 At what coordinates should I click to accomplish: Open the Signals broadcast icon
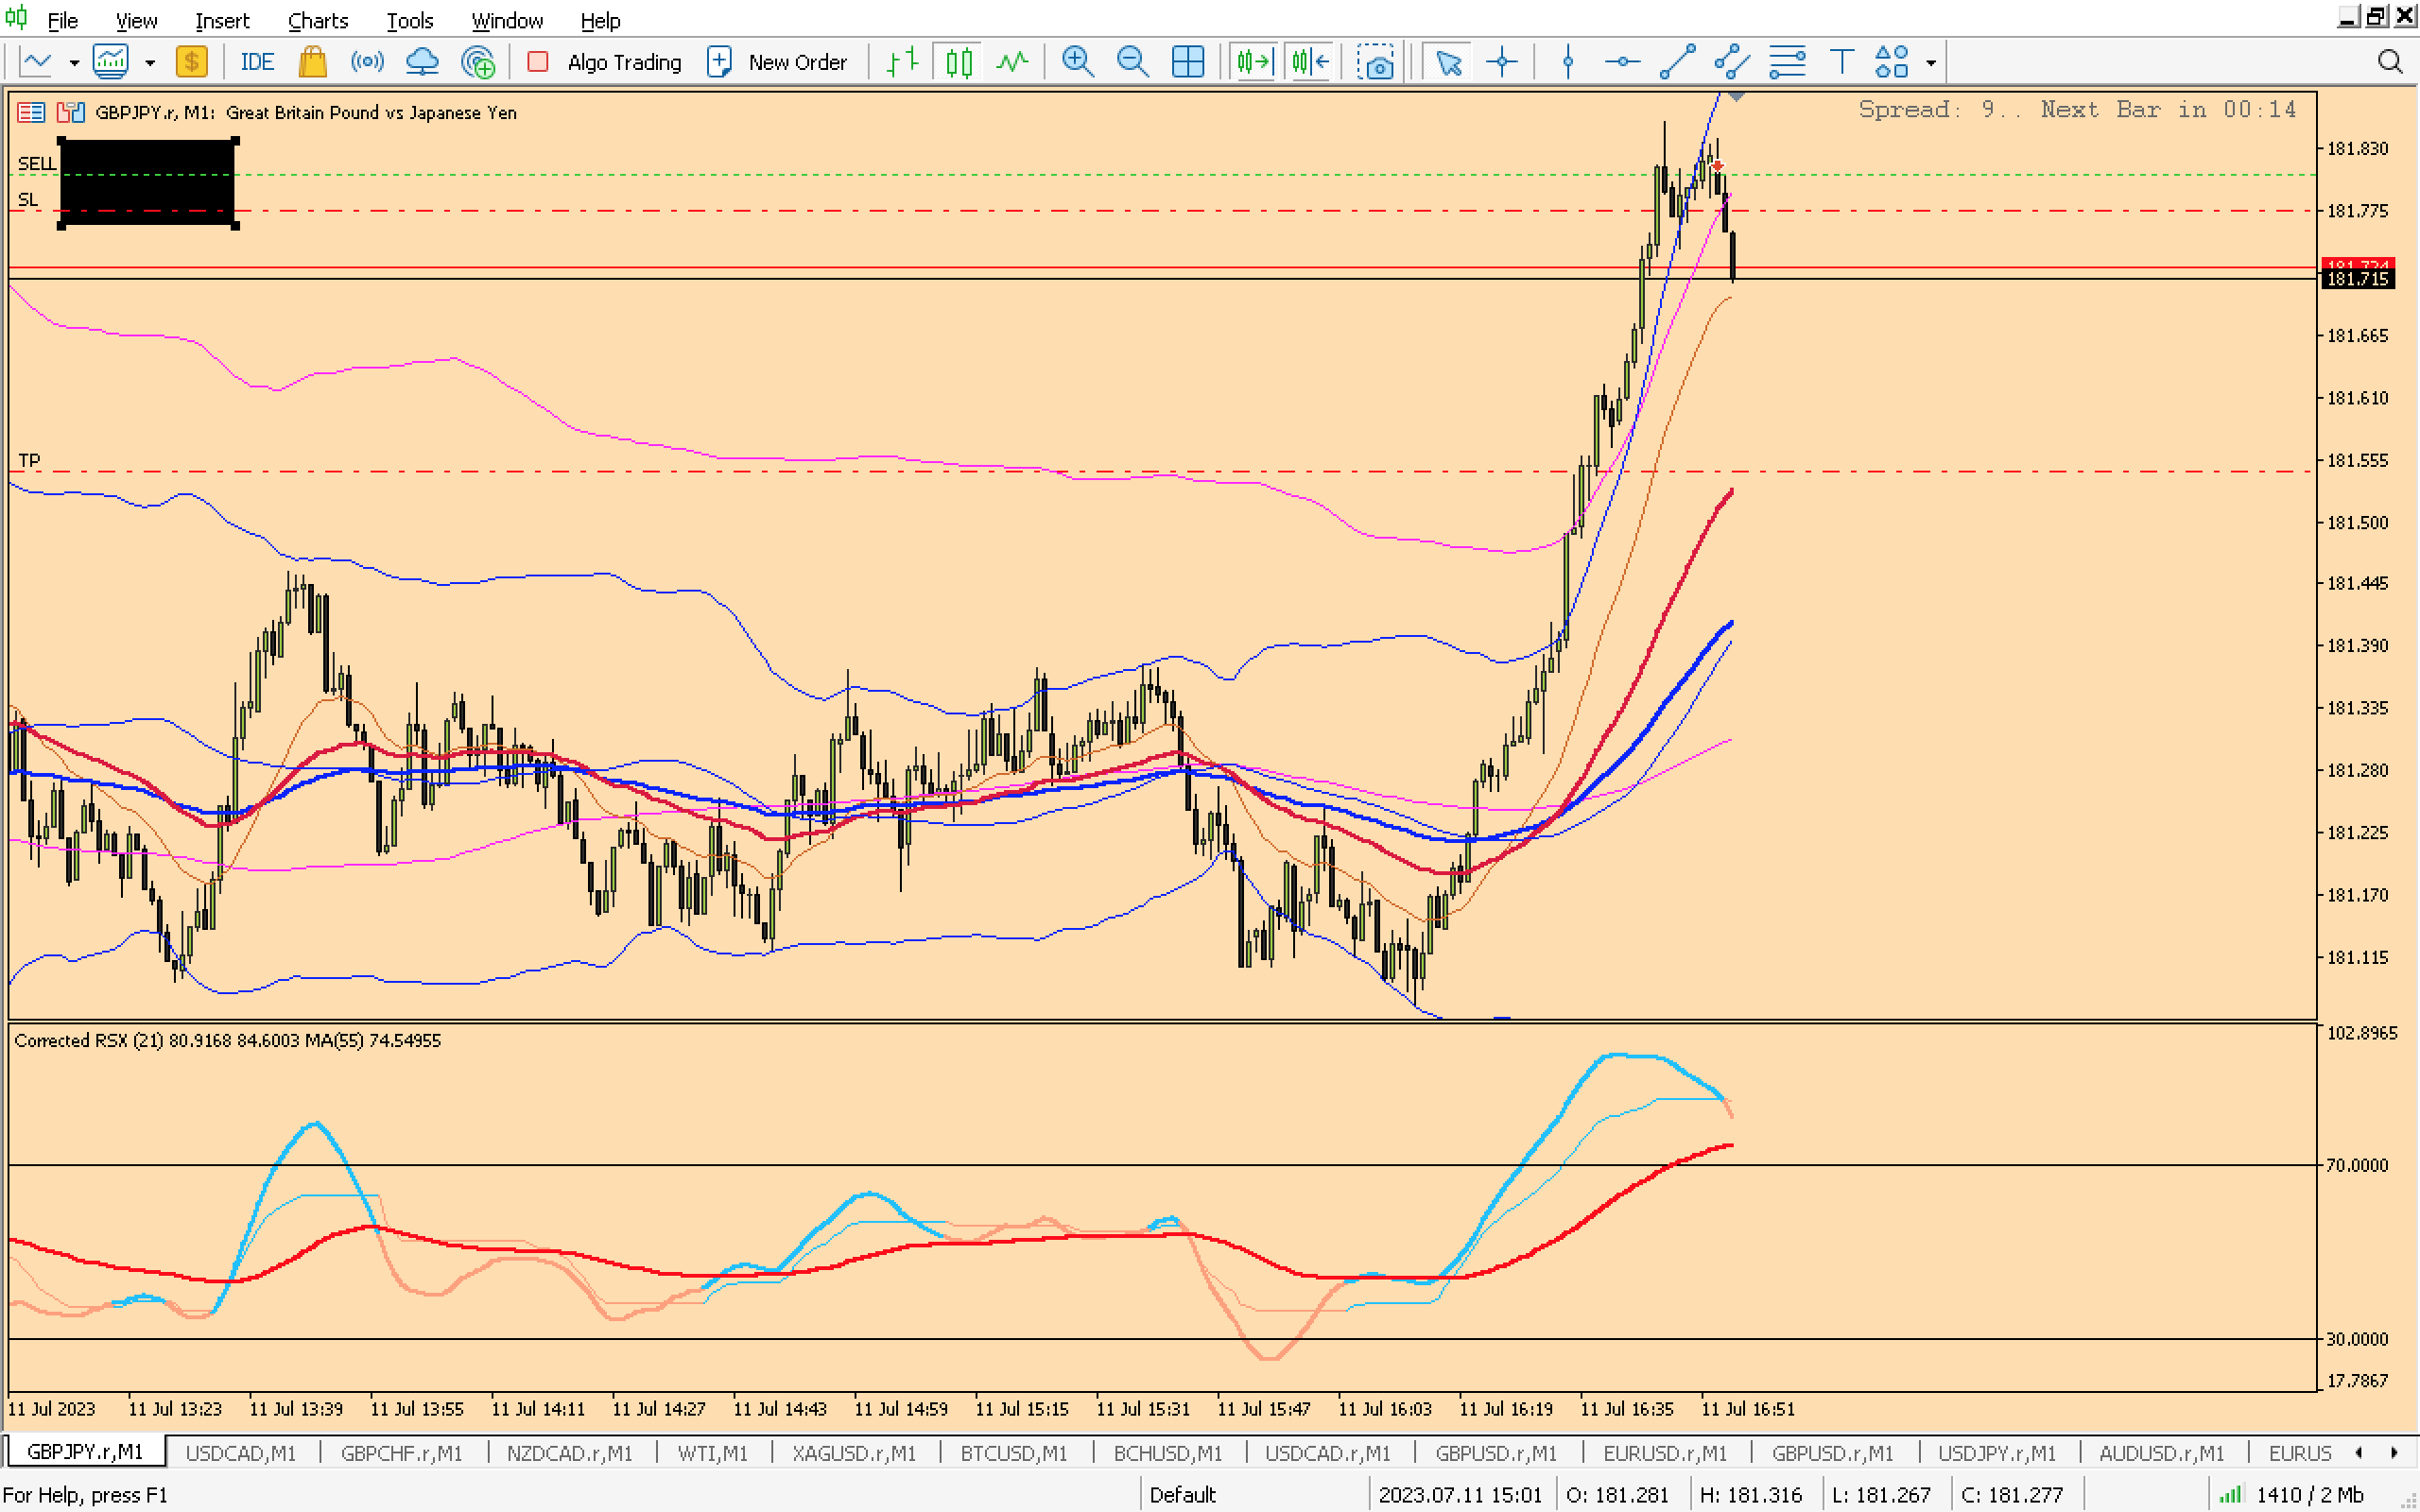(367, 62)
